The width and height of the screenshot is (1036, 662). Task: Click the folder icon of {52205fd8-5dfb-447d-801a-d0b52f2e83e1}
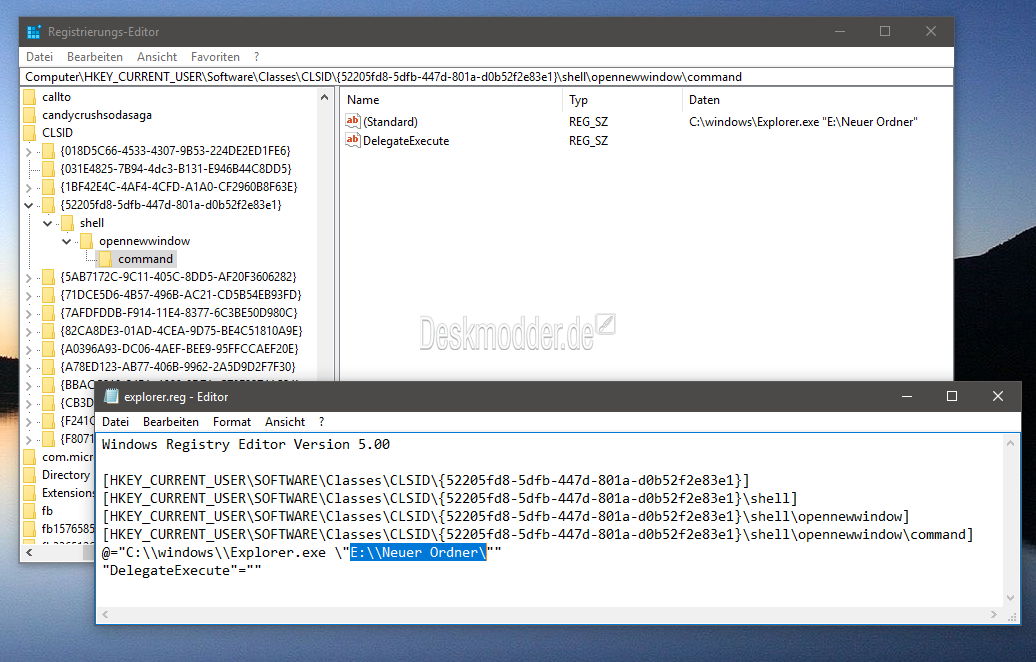48,205
